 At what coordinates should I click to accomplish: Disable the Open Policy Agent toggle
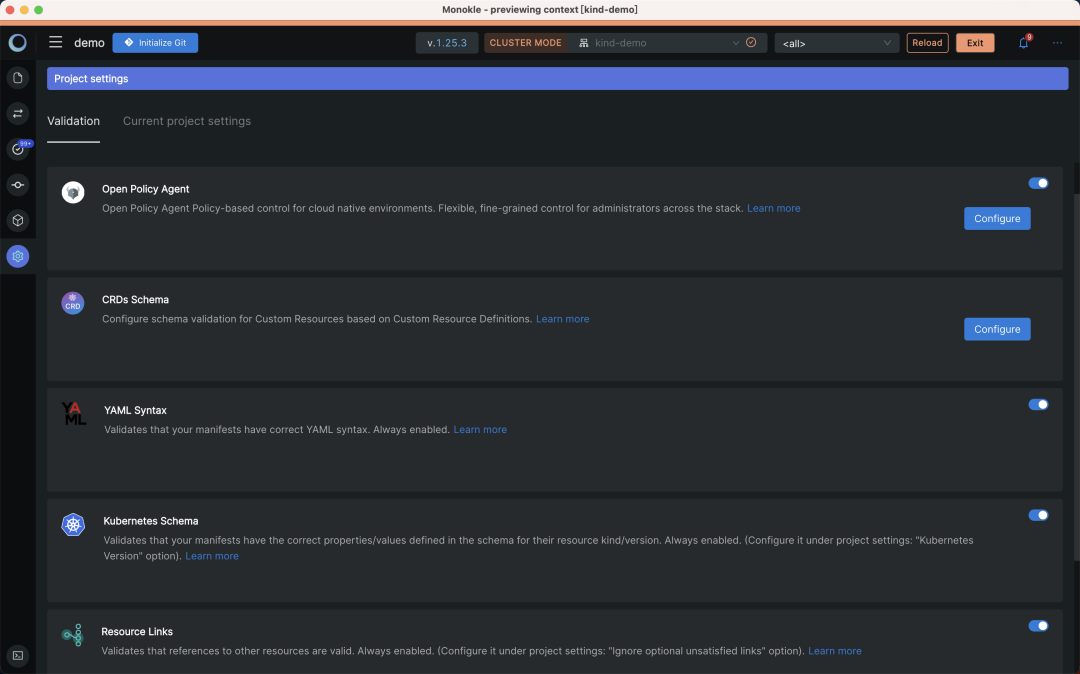coord(1038,183)
